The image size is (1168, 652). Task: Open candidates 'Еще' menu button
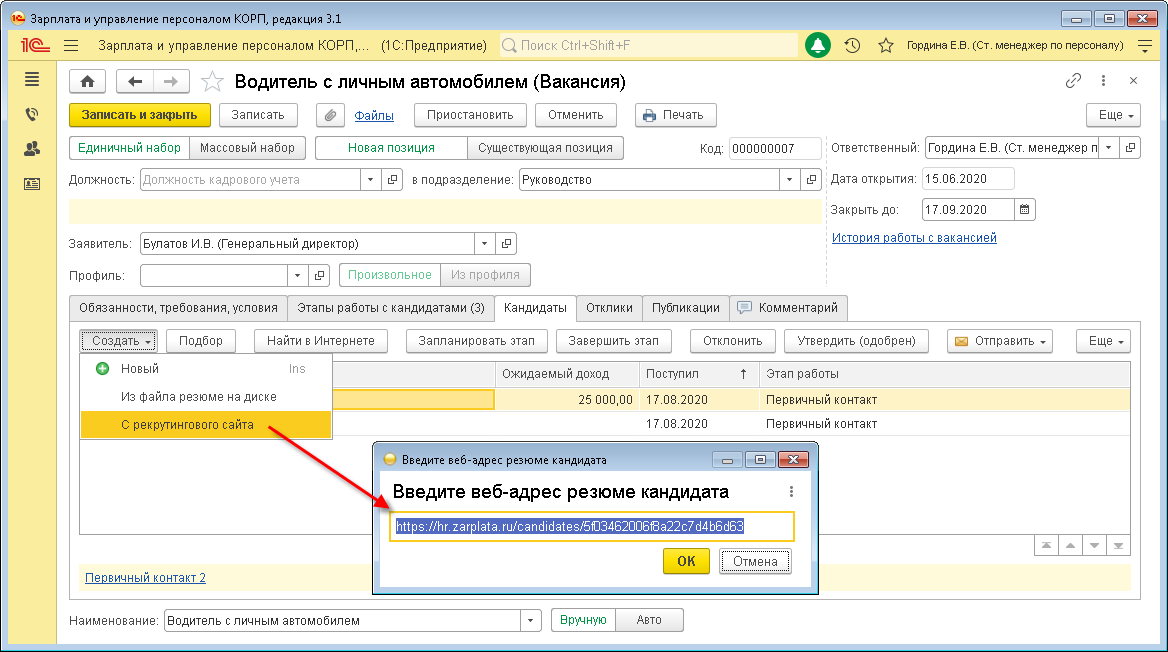coord(1104,341)
